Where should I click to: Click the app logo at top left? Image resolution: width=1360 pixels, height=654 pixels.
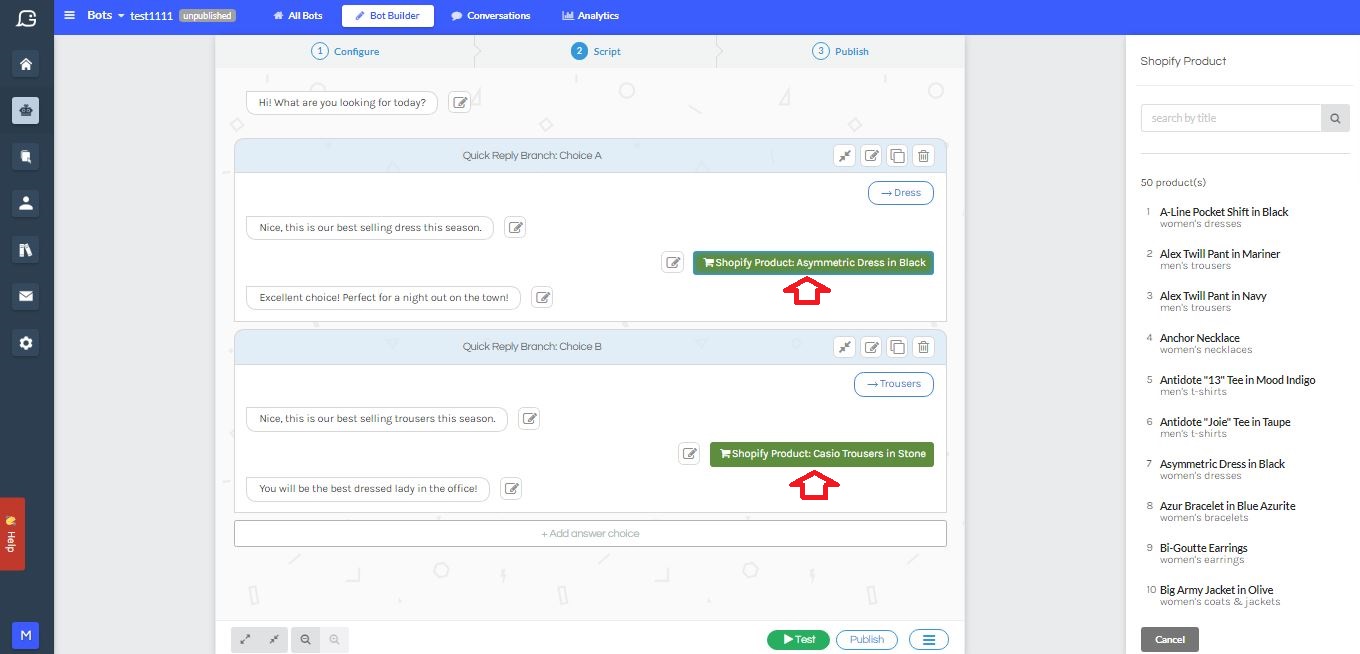[26, 16]
